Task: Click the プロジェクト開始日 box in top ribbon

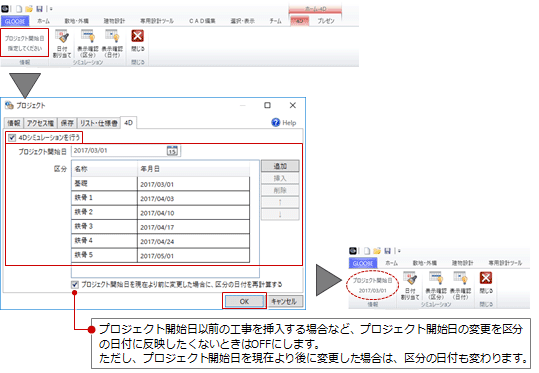Action: (24, 43)
